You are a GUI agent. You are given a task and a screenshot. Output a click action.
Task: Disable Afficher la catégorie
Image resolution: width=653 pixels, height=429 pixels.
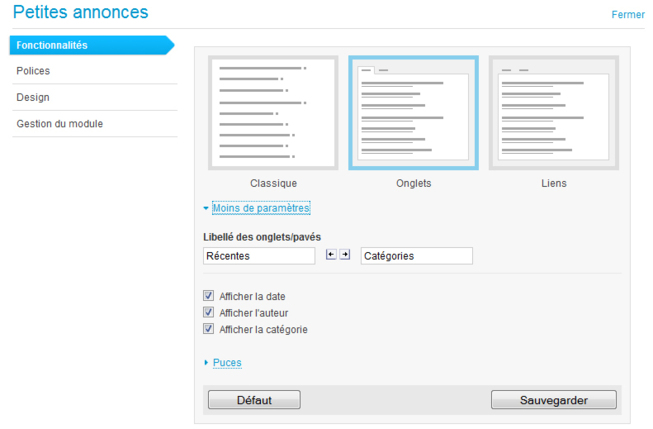pos(209,328)
